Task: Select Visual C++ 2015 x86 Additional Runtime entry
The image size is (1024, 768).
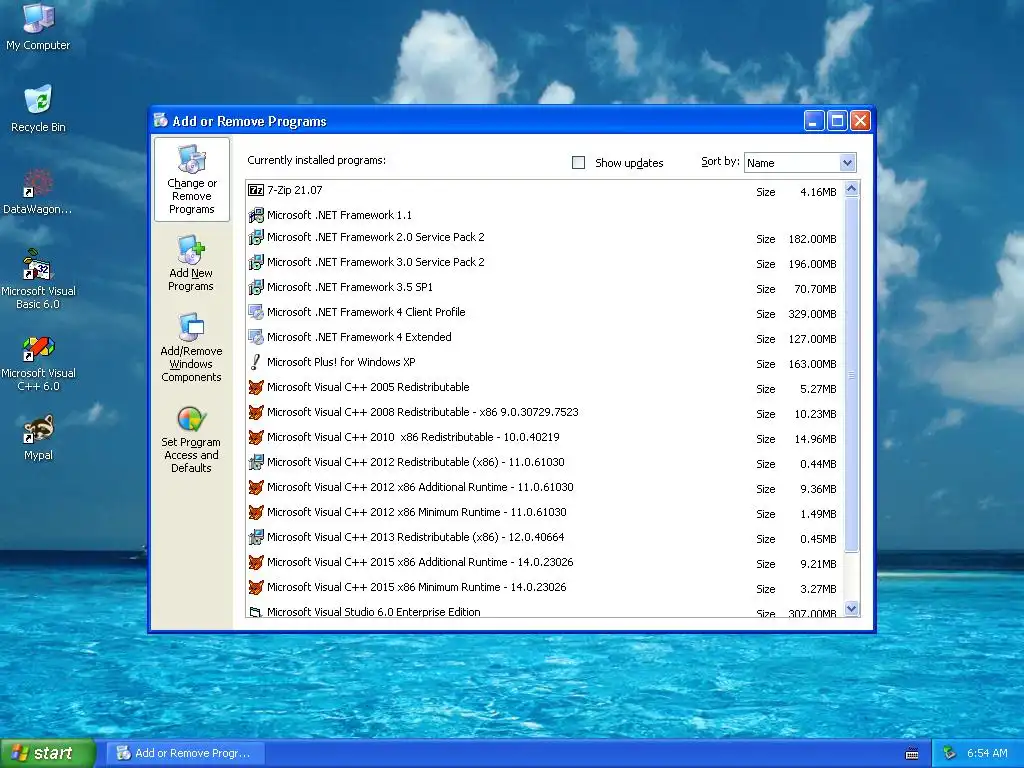Action: (x=420, y=562)
